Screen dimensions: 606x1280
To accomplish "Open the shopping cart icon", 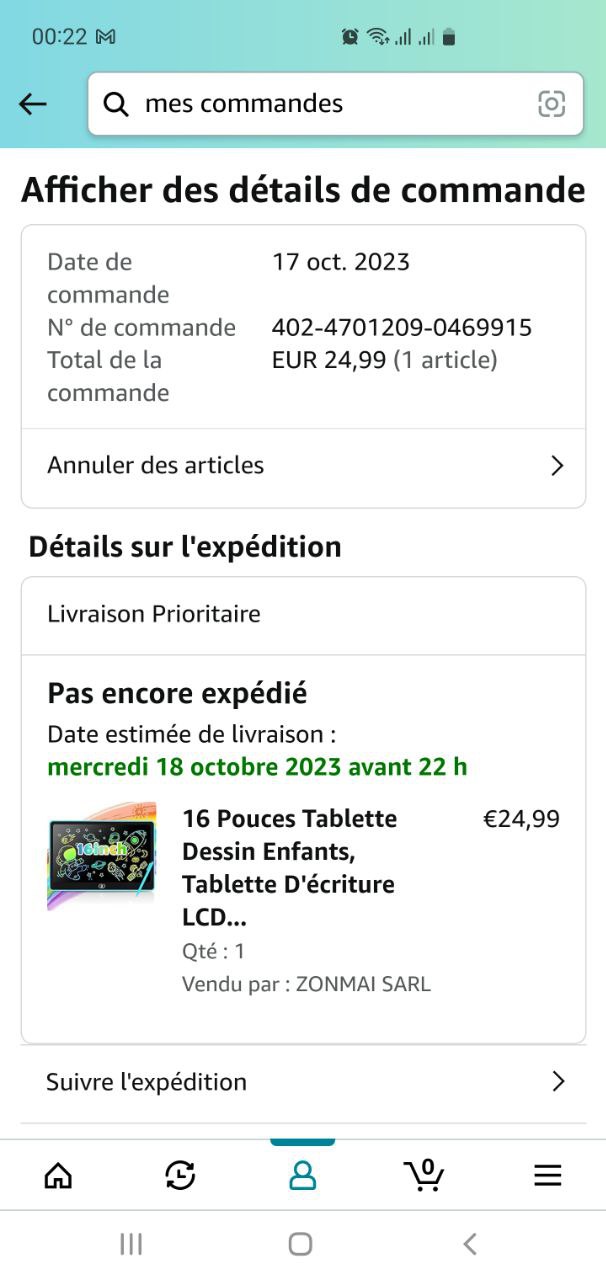I will tap(425, 1174).
